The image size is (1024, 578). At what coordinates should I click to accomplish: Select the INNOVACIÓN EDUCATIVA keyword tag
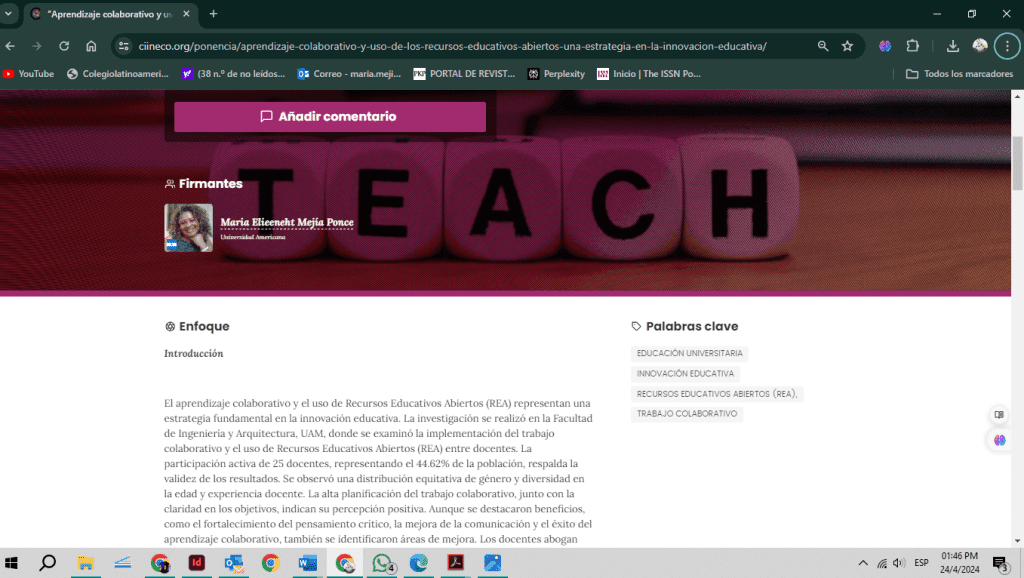click(x=685, y=374)
